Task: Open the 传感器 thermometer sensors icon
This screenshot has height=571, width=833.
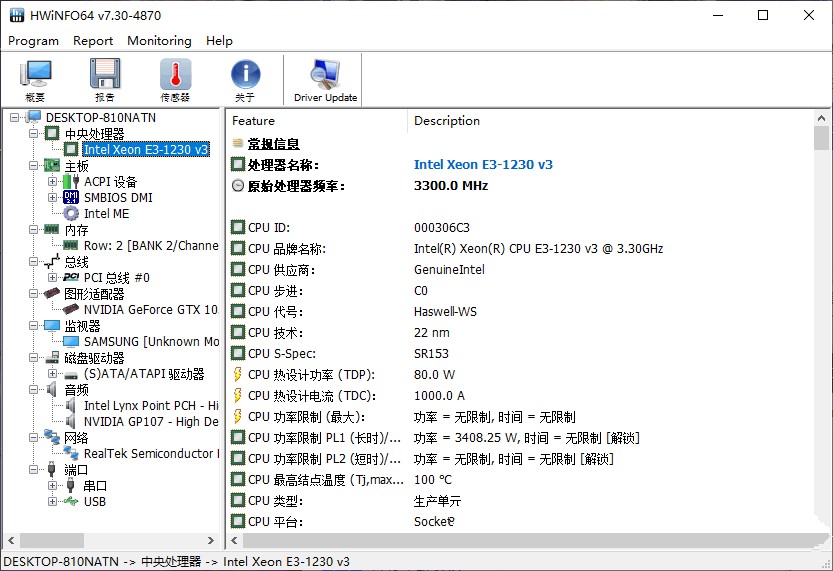Action: 175,80
